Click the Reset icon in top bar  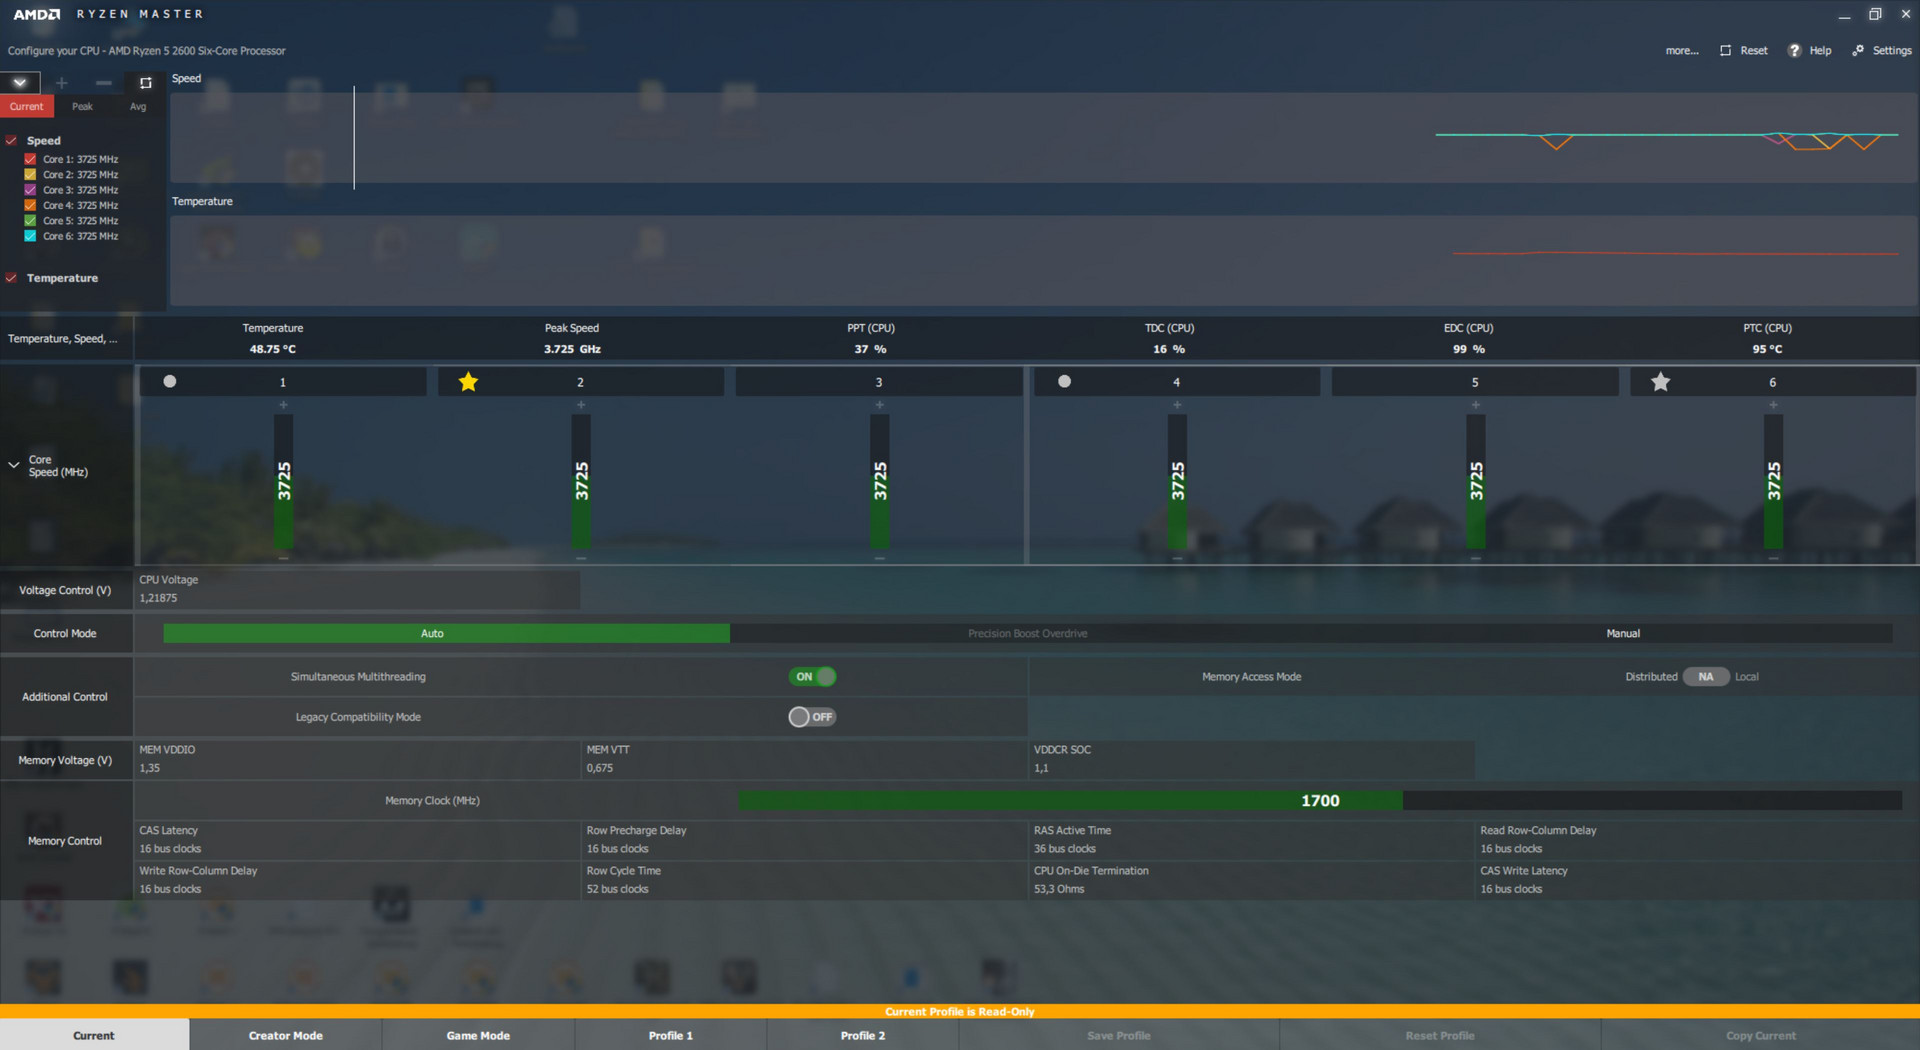[x=1725, y=51]
